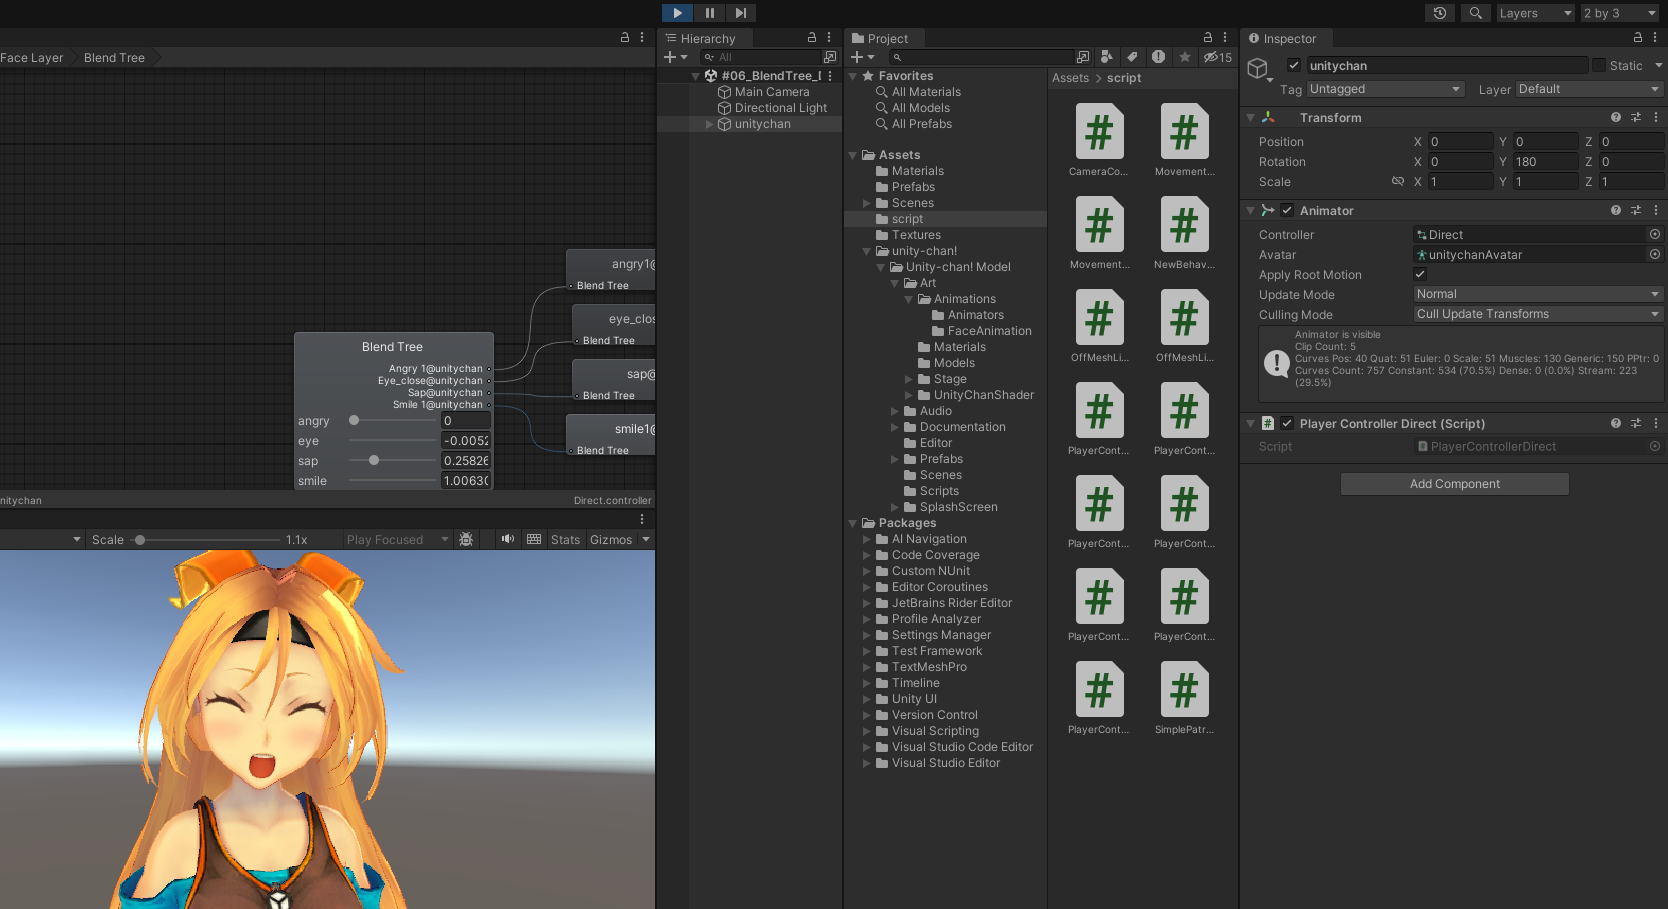The width and height of the screenshot is (1668, 909).
Task: Select the CameraCo... script asset
Action: 1099,142
